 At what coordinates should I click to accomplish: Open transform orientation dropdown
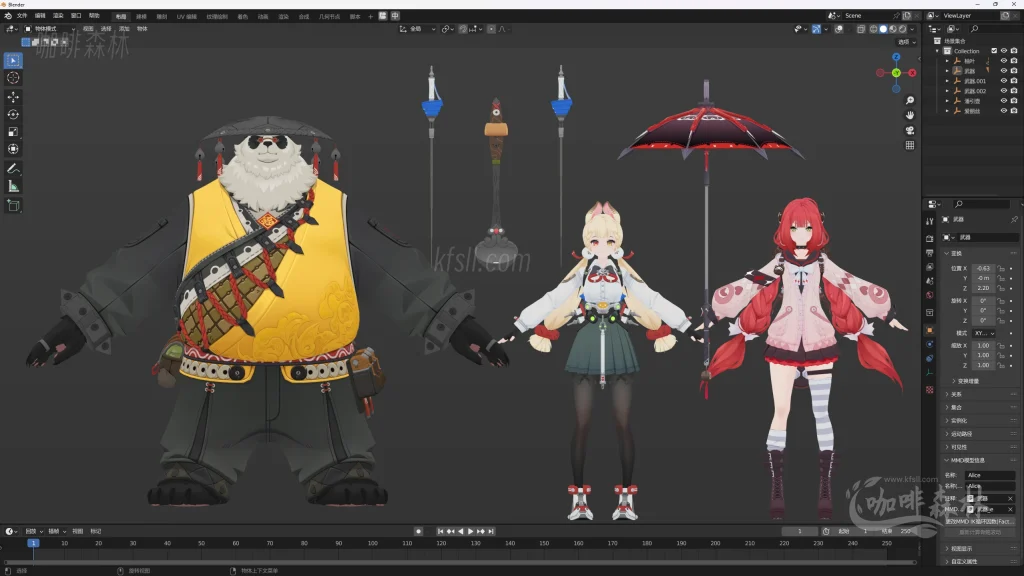[418, 29]
